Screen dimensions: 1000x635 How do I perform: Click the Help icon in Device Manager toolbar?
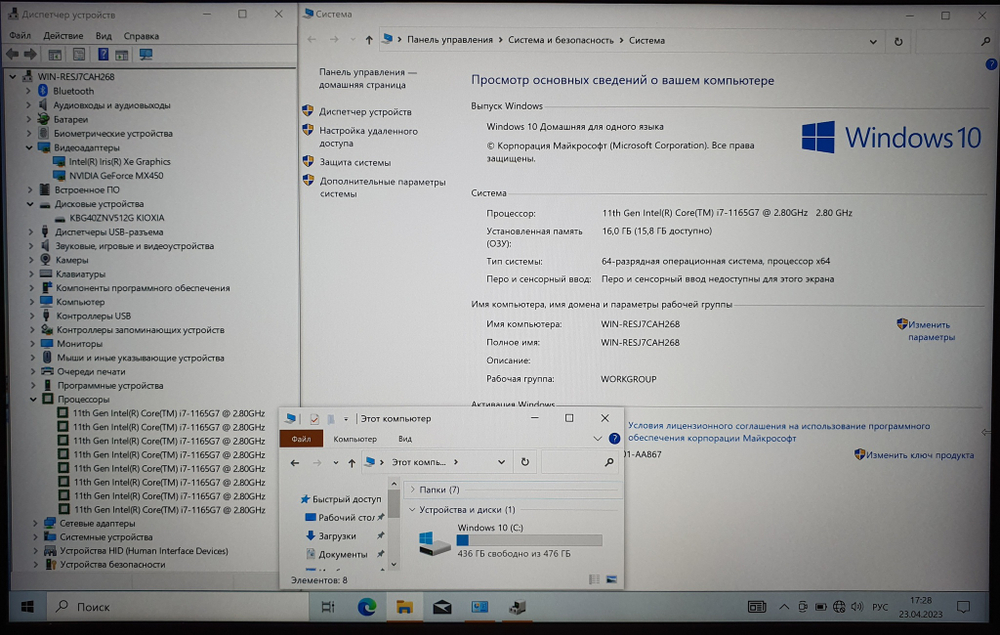[102, 54]
